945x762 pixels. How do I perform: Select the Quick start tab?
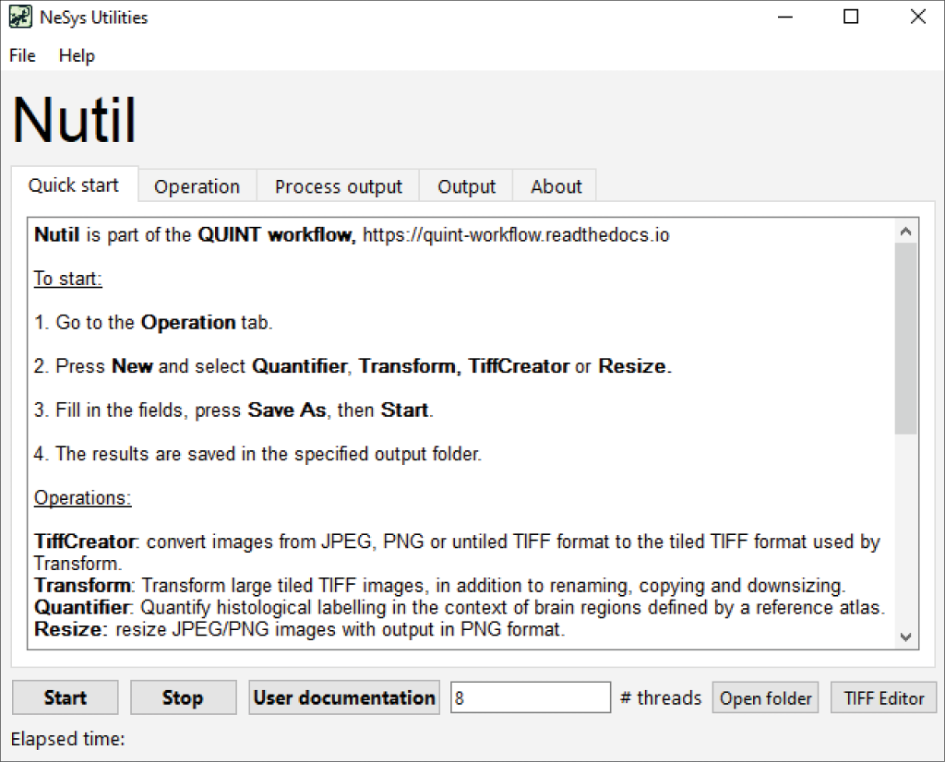(x=73, y=186)
